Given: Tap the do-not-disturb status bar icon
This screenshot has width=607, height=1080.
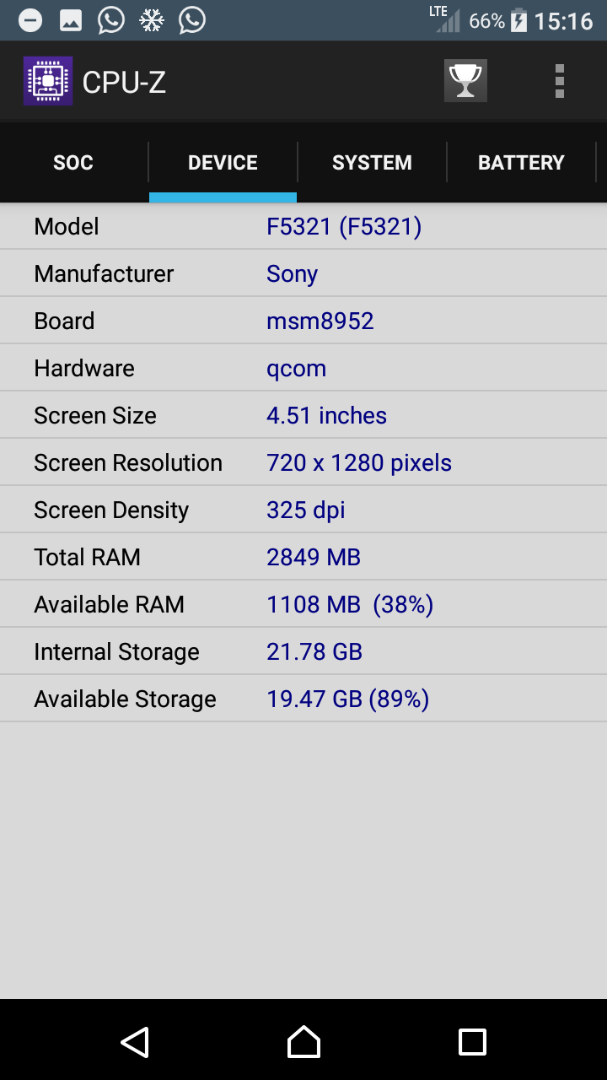Looking at the screenshot, I should (30, 21).
